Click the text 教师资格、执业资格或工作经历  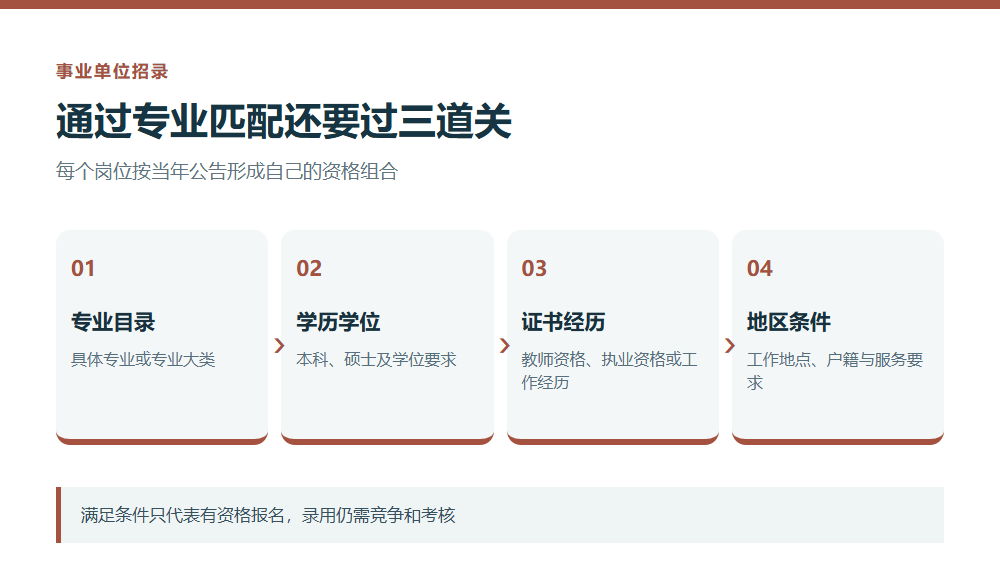(x=609, y=371)
